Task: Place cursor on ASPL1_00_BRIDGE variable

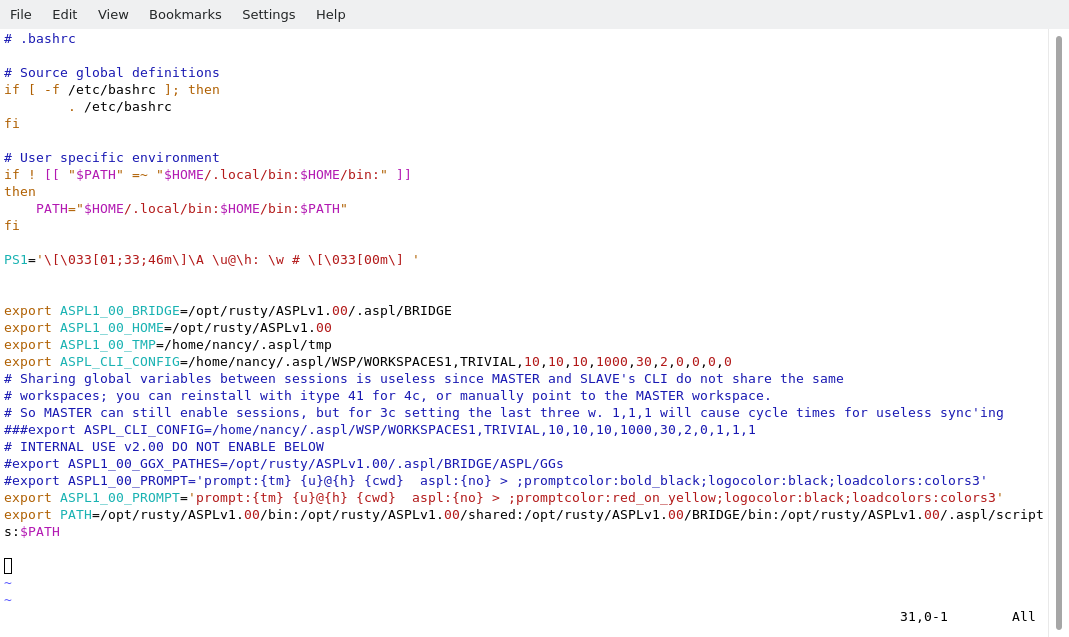Action: click(119, 311)
